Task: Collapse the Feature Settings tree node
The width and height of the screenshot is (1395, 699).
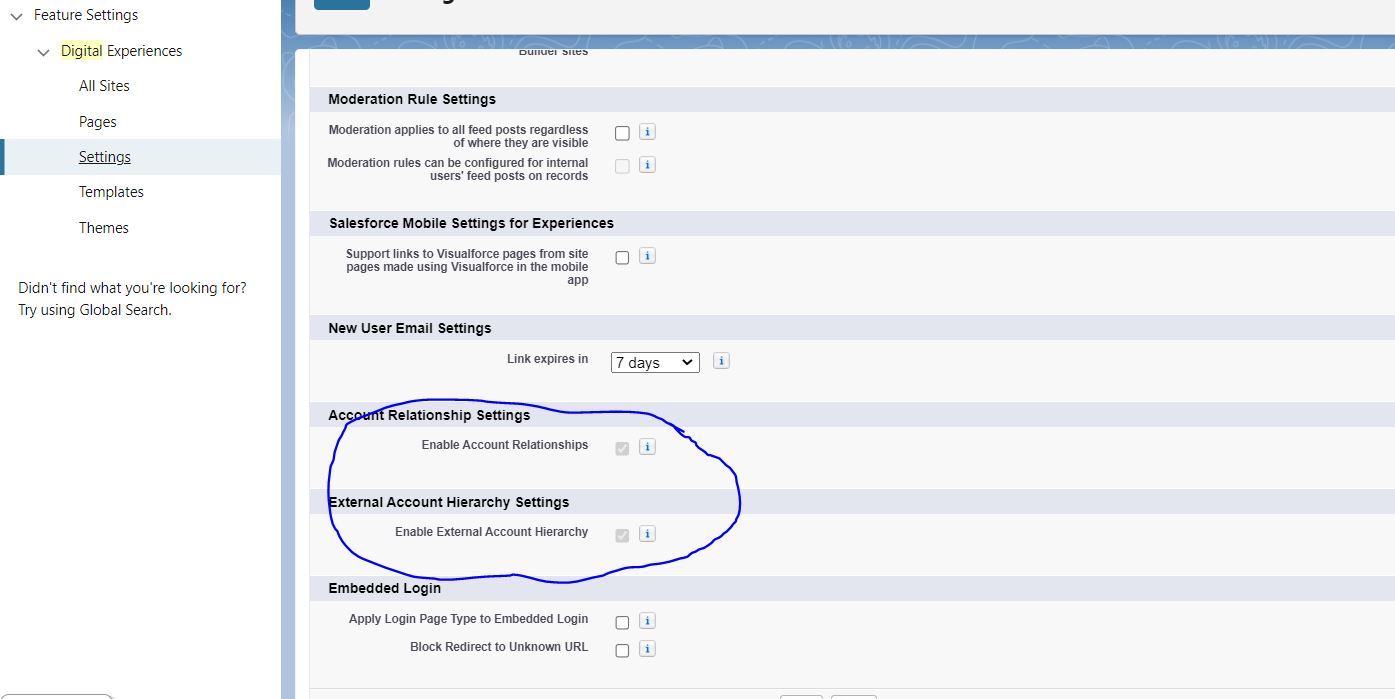Action: point(16,16)
